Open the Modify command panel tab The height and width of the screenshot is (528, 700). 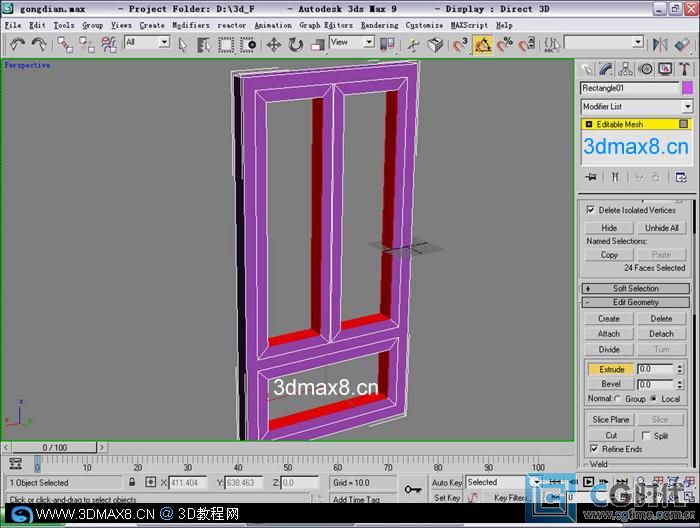tap(606, 69)
